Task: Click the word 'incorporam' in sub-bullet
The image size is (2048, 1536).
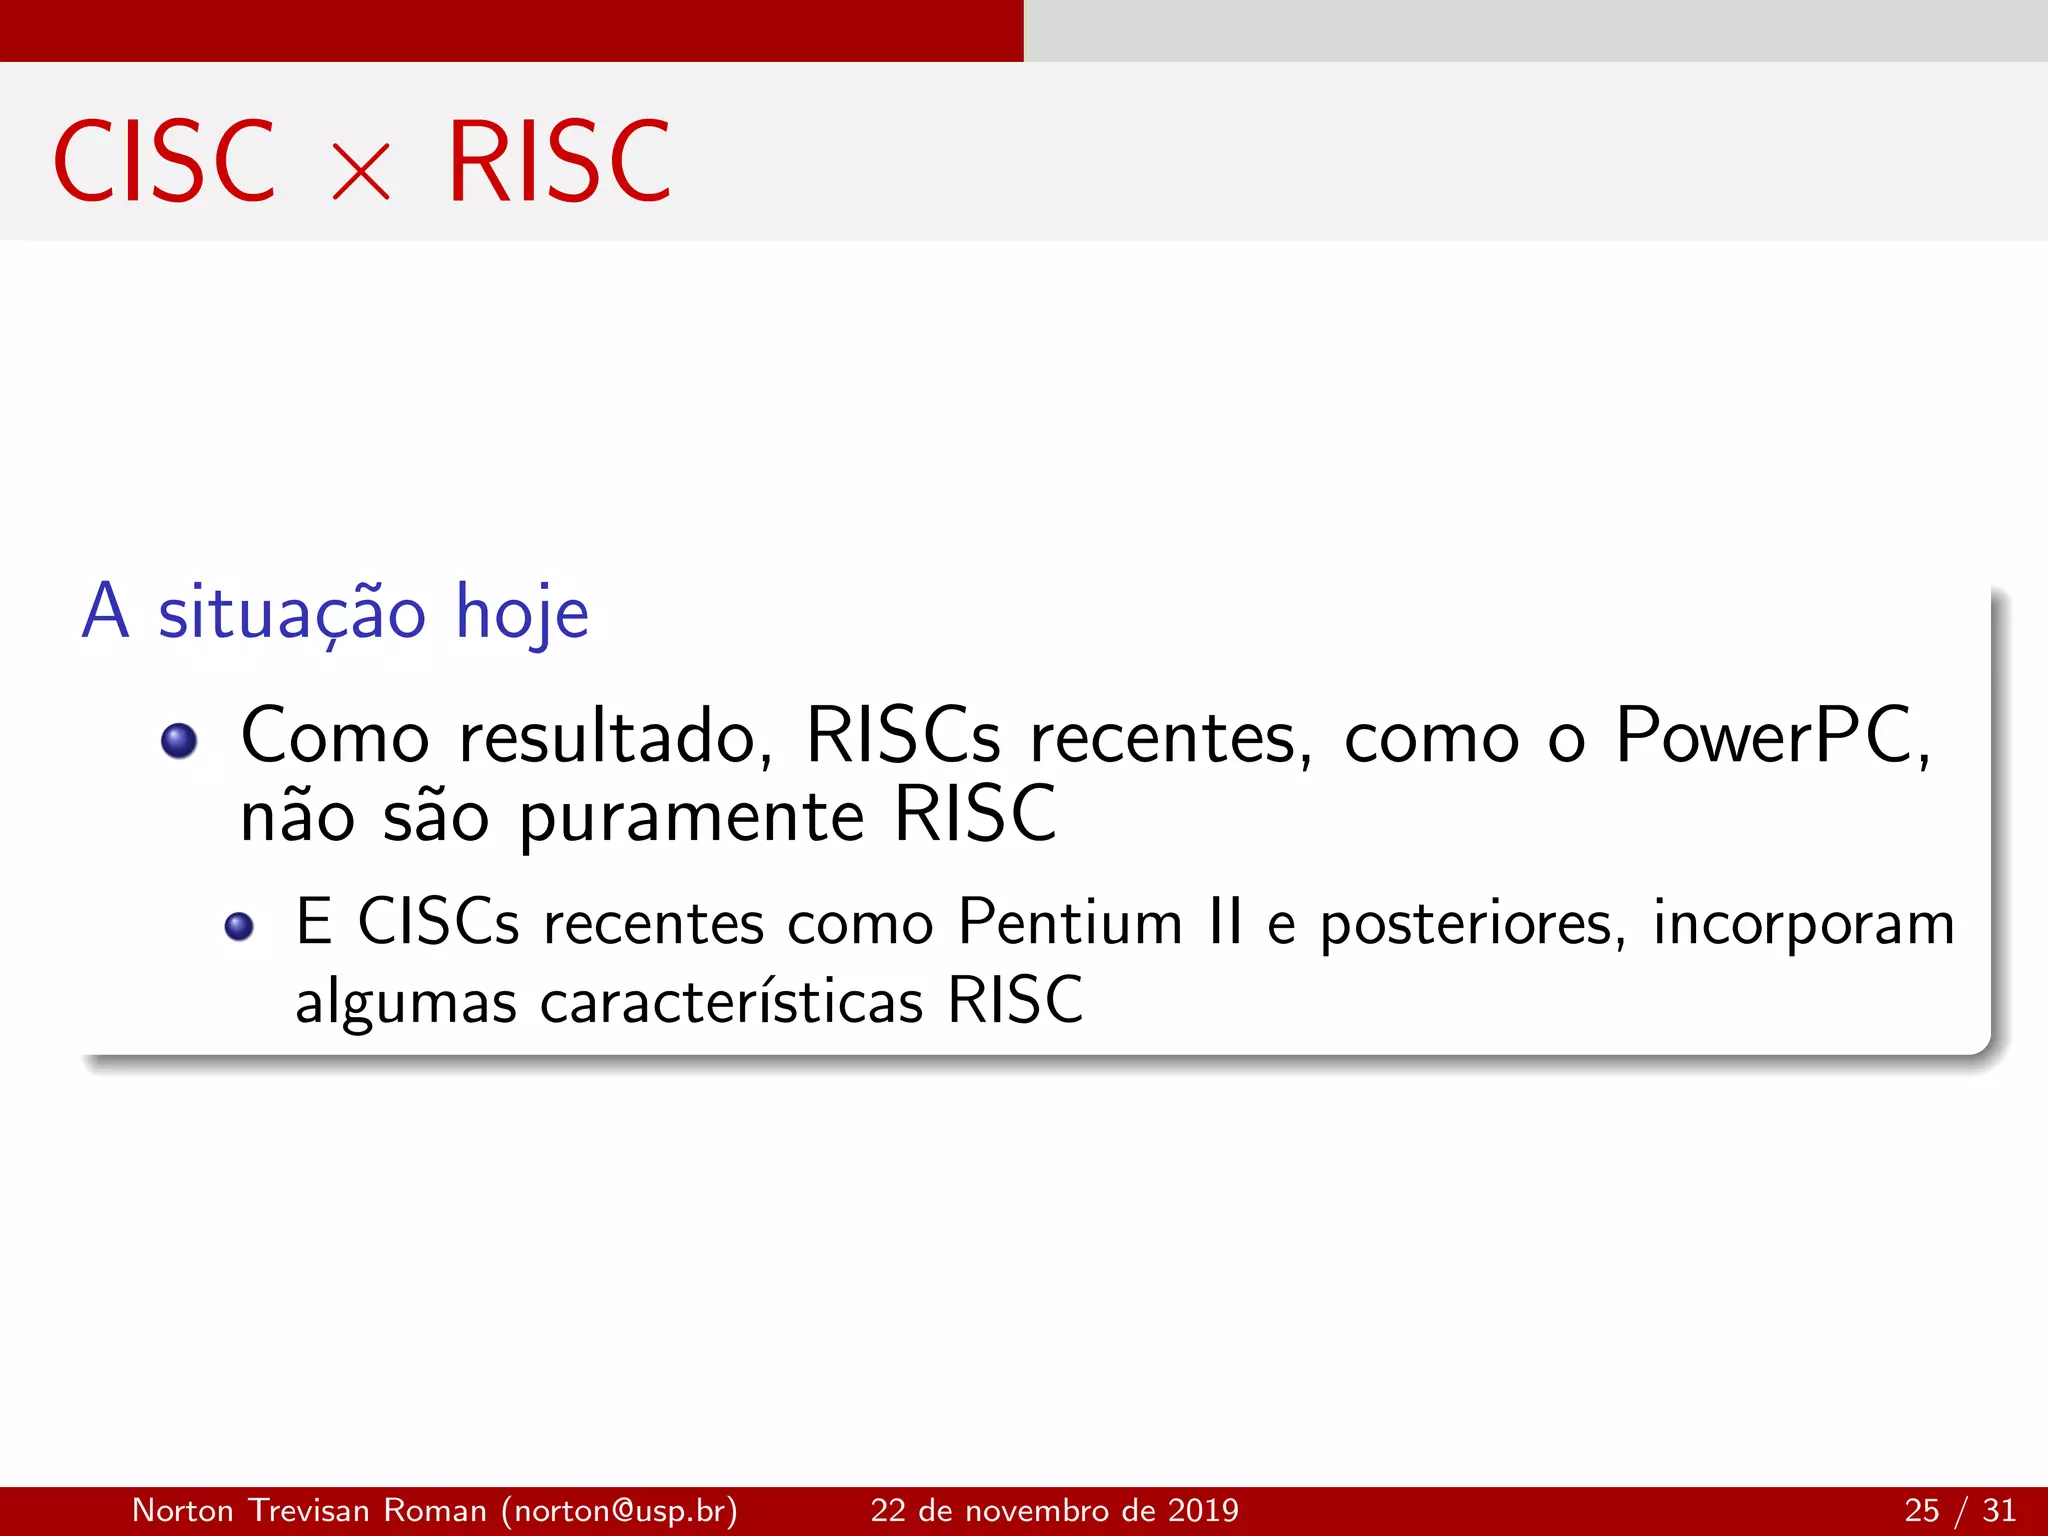Action: 1803,924
